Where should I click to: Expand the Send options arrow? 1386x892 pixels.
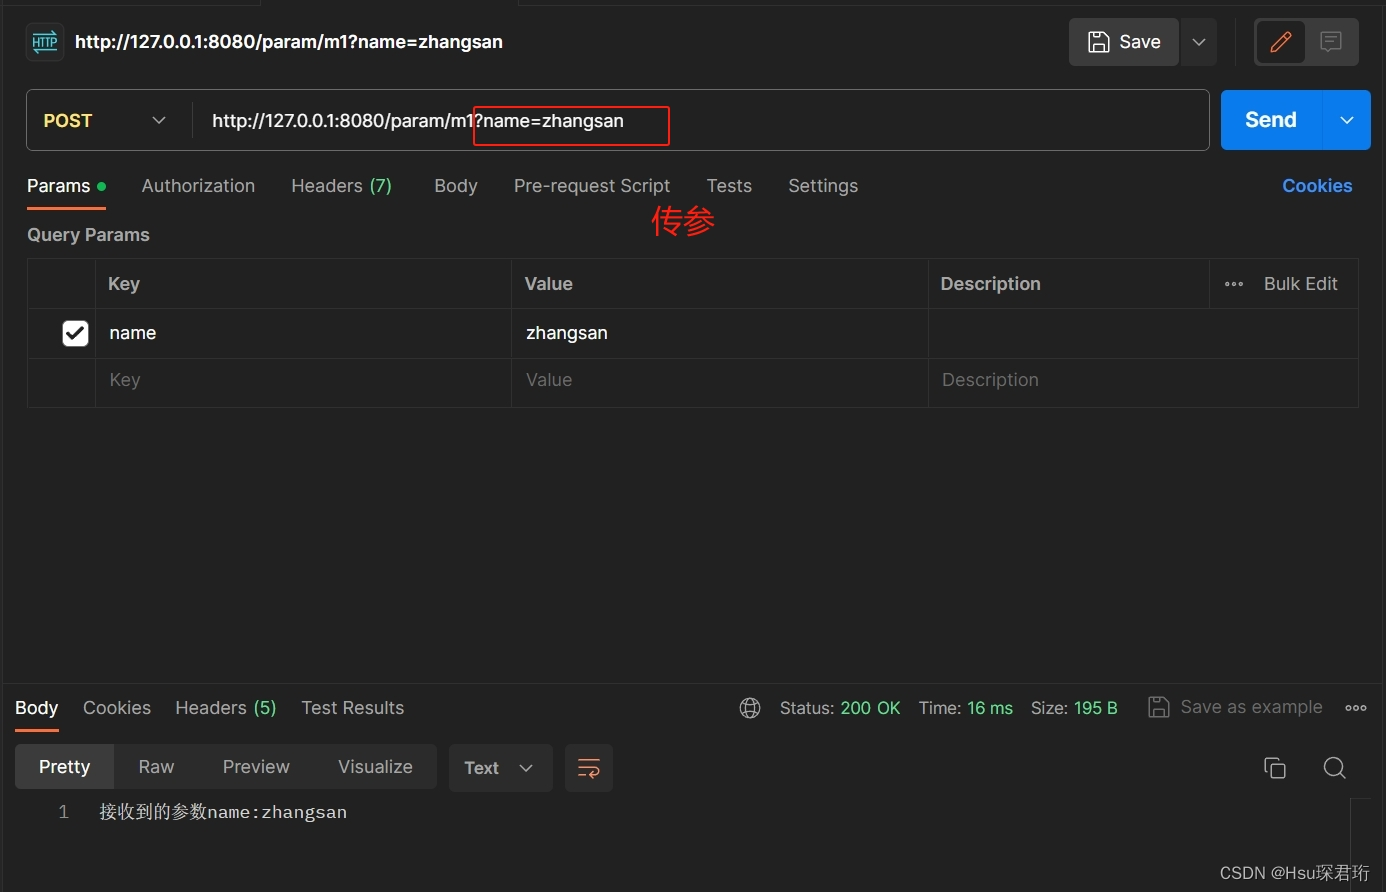1347,120
